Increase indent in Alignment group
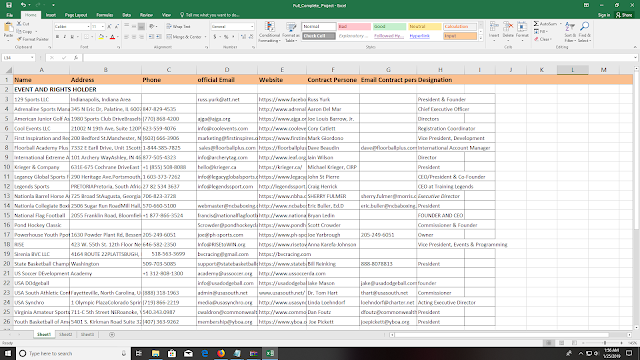 point(158,37)
